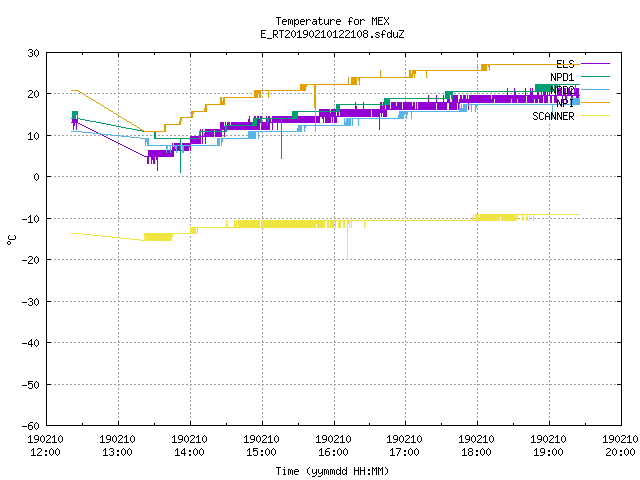Click the y-axis tick value -20
The height and width of the screenshot is (480, 640).
(31, 260)
